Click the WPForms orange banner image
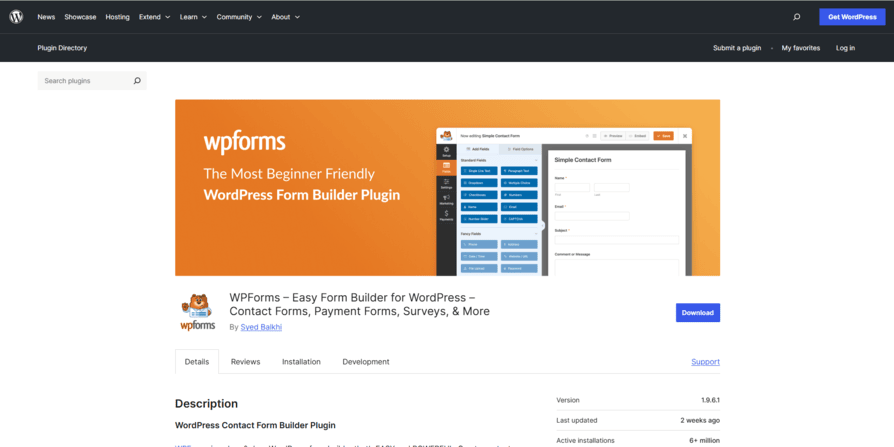 [448, 188]
